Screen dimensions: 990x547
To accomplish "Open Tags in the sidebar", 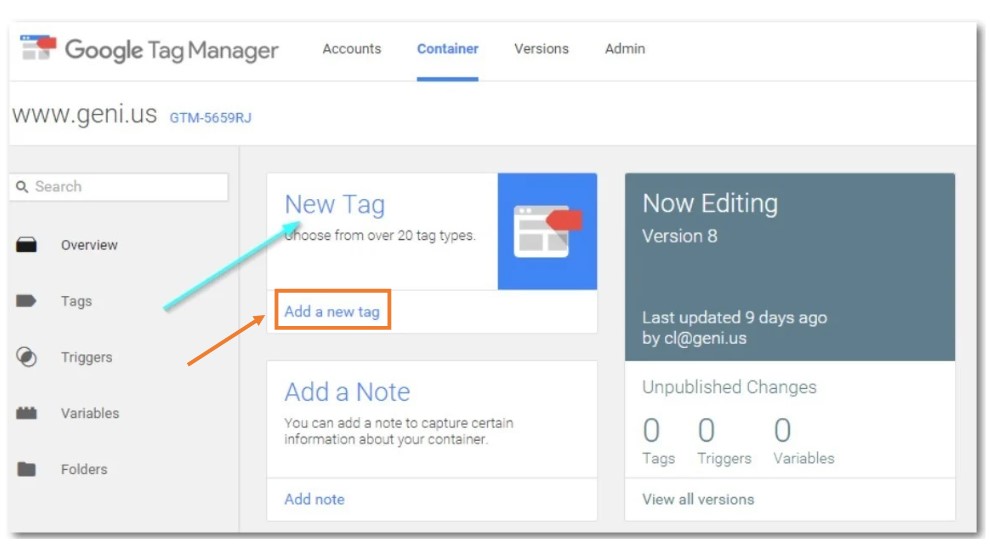I will 76,301.
